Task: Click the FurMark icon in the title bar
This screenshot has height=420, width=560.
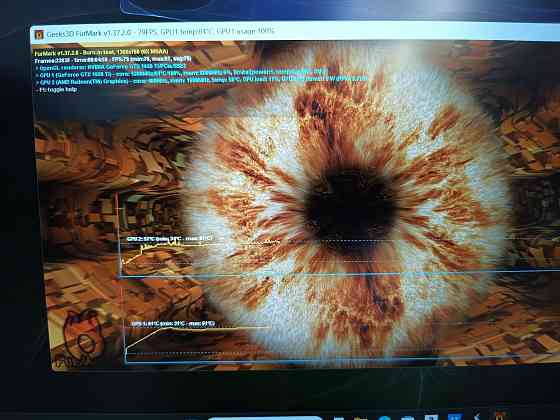Action: [x=39, y=35]
